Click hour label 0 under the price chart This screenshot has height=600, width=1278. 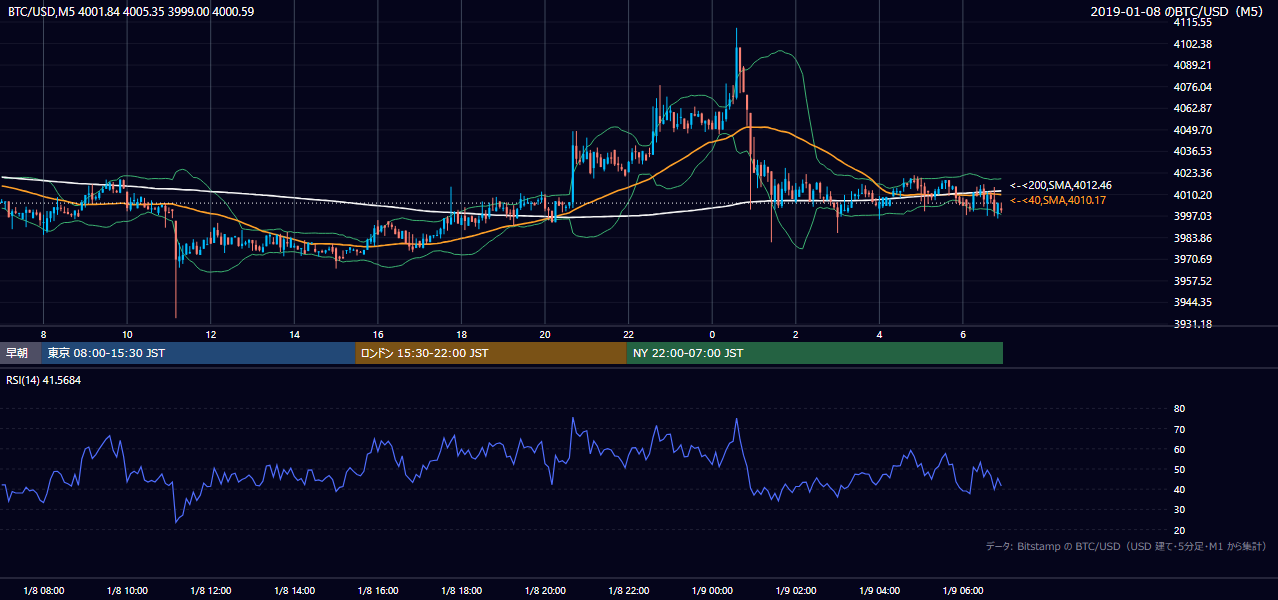712,334
